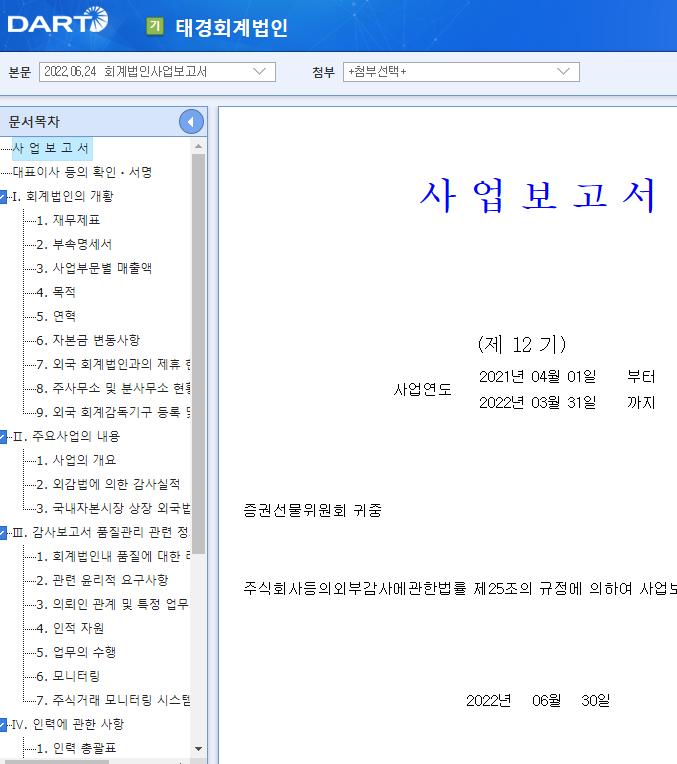
Task: Click the 사 업 보 고 서 document heading
Action: coord(537,195)
